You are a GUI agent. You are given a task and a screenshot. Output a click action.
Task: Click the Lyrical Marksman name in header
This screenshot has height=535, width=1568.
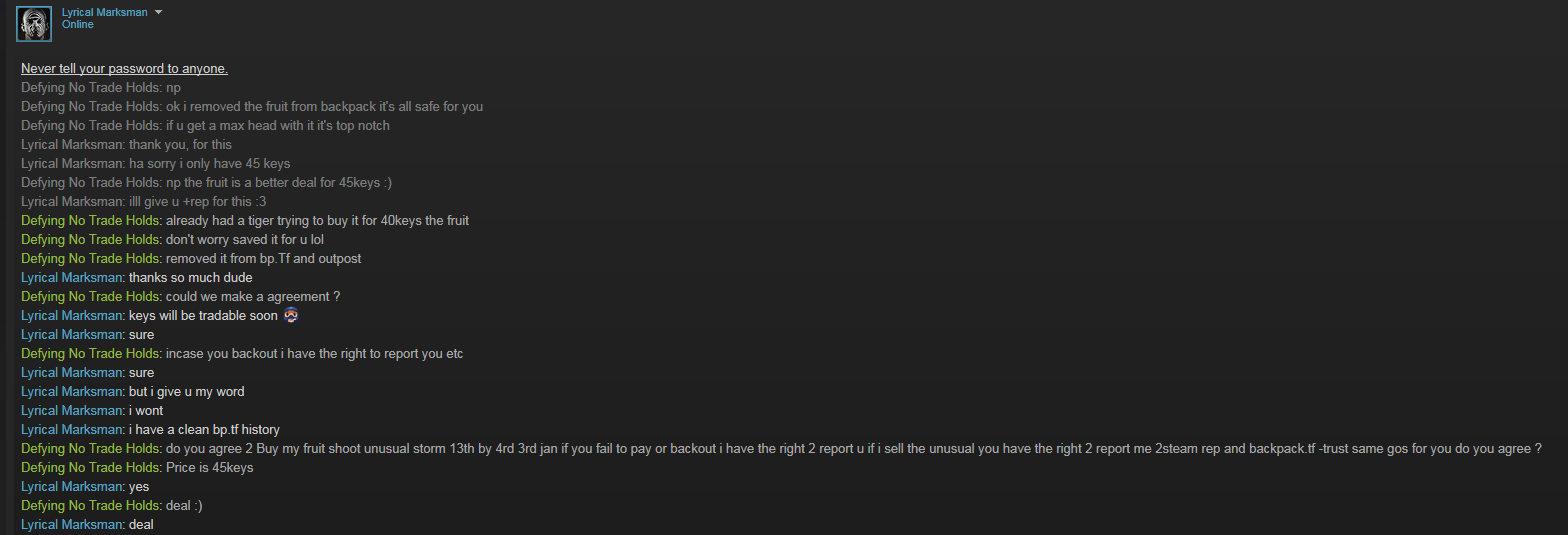point(104,12)
